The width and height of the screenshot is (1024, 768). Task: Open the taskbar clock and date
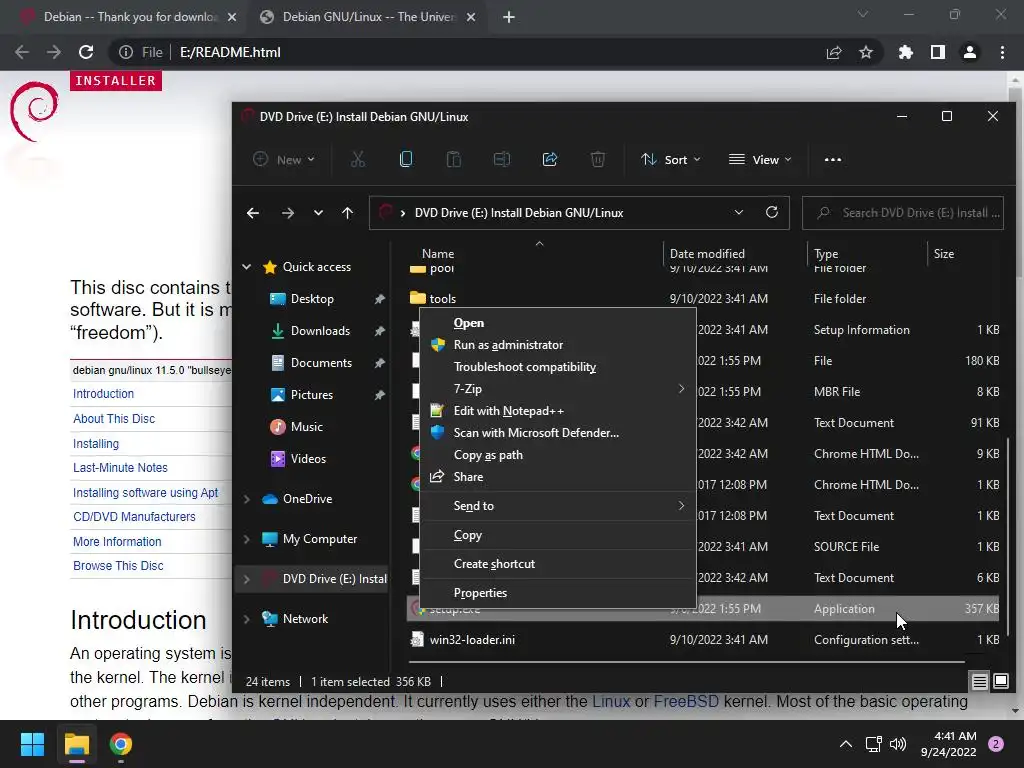[x=948, y=744]
